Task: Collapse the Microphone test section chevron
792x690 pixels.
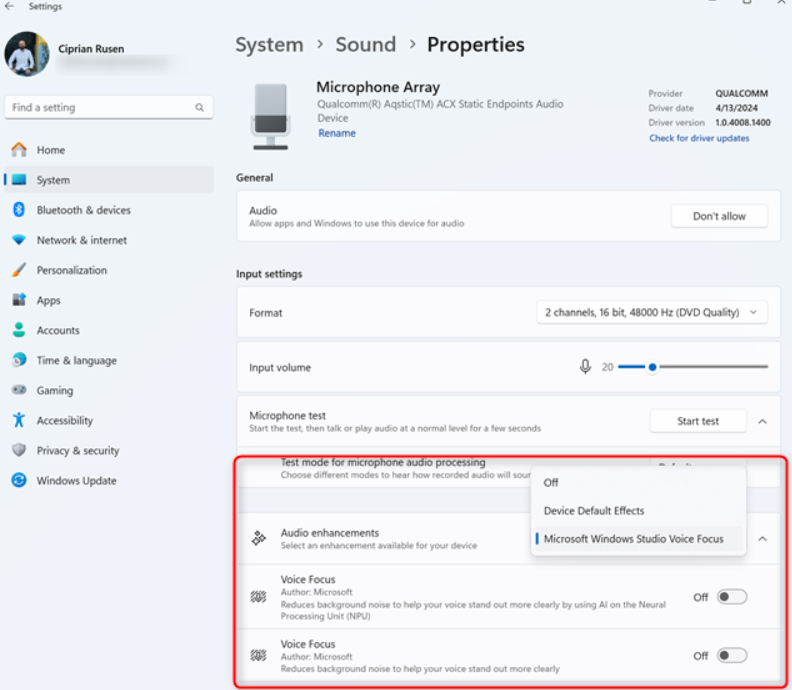Action: click(763, 422)
